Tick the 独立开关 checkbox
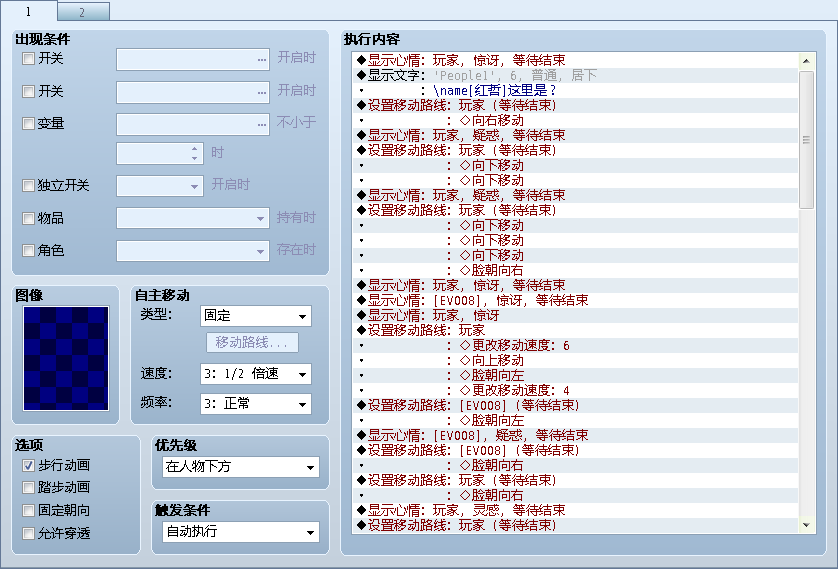Viewport: 838px width, 569px height. (28, 185)
